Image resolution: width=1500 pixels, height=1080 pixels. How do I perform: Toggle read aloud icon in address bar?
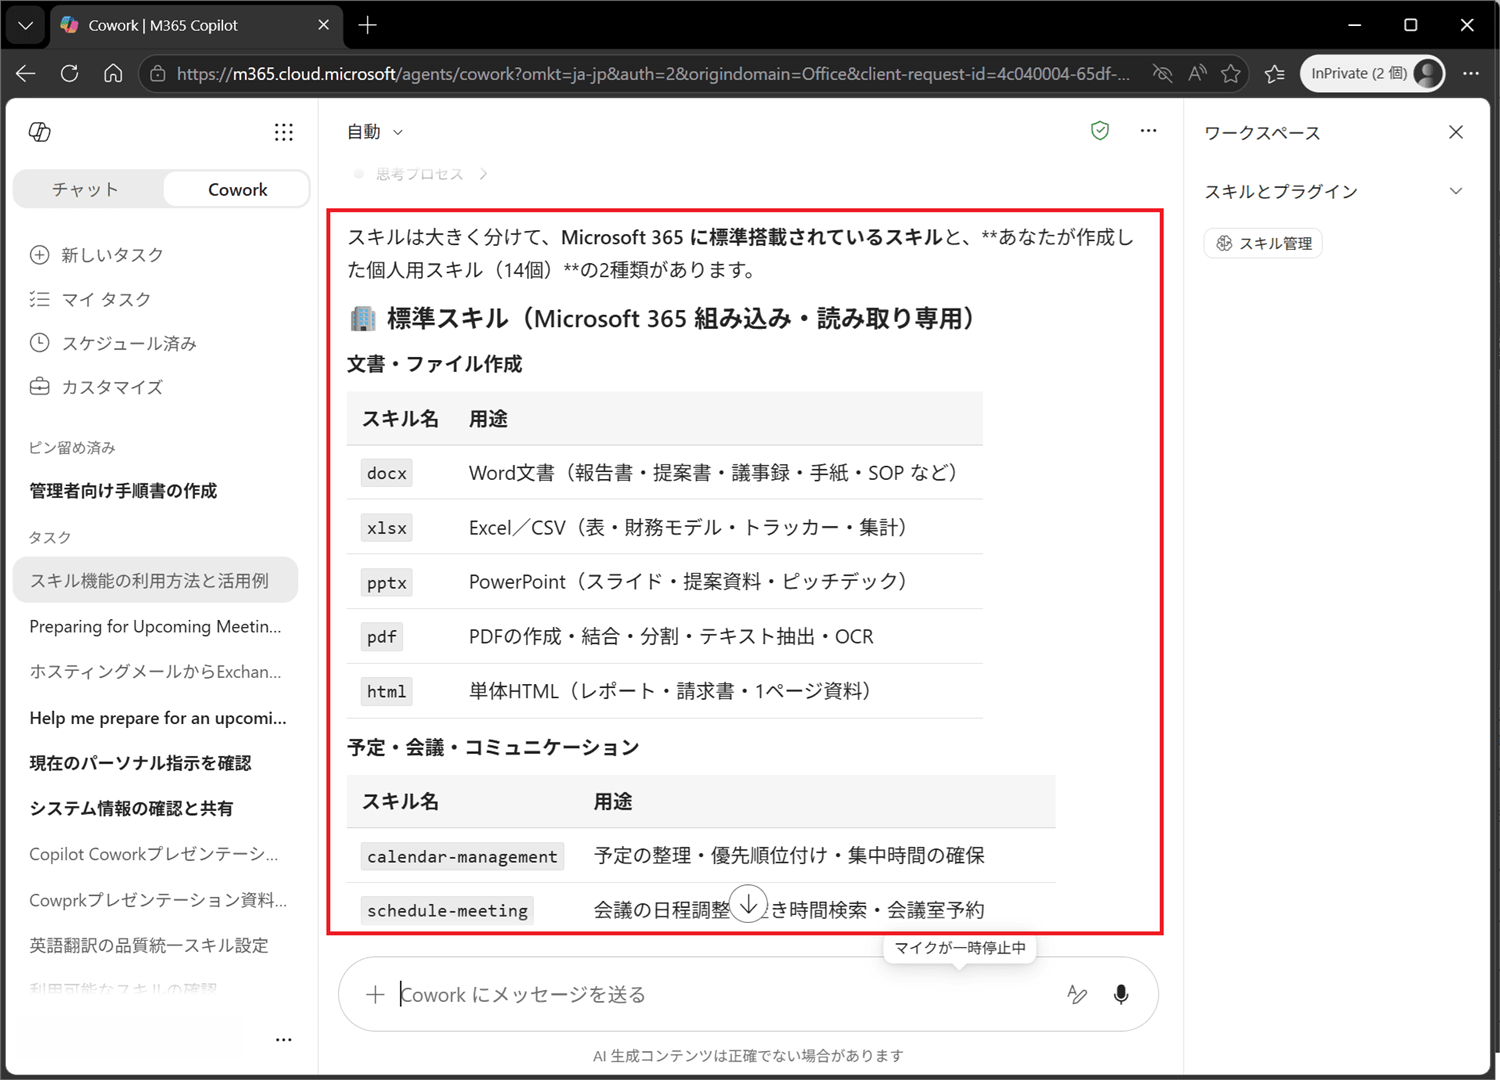(x=1197, y=73)
